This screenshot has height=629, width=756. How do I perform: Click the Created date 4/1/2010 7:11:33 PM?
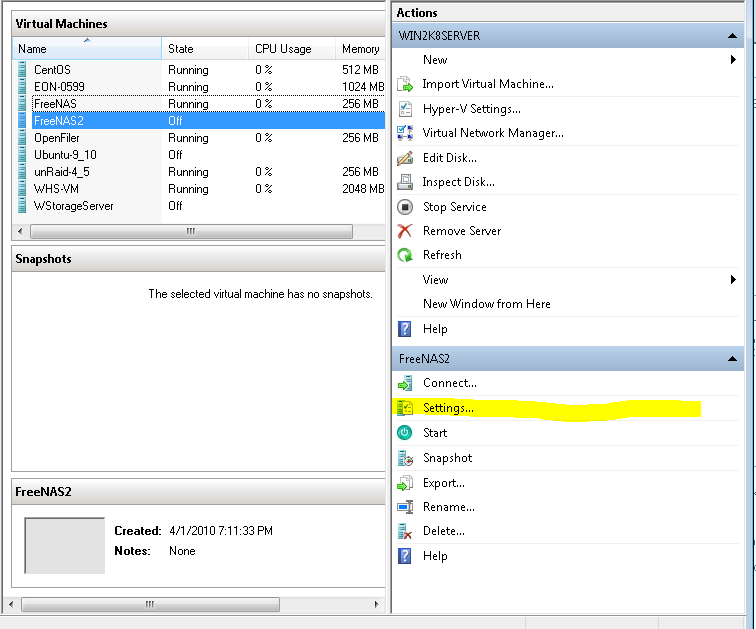(x=221, y=531)
